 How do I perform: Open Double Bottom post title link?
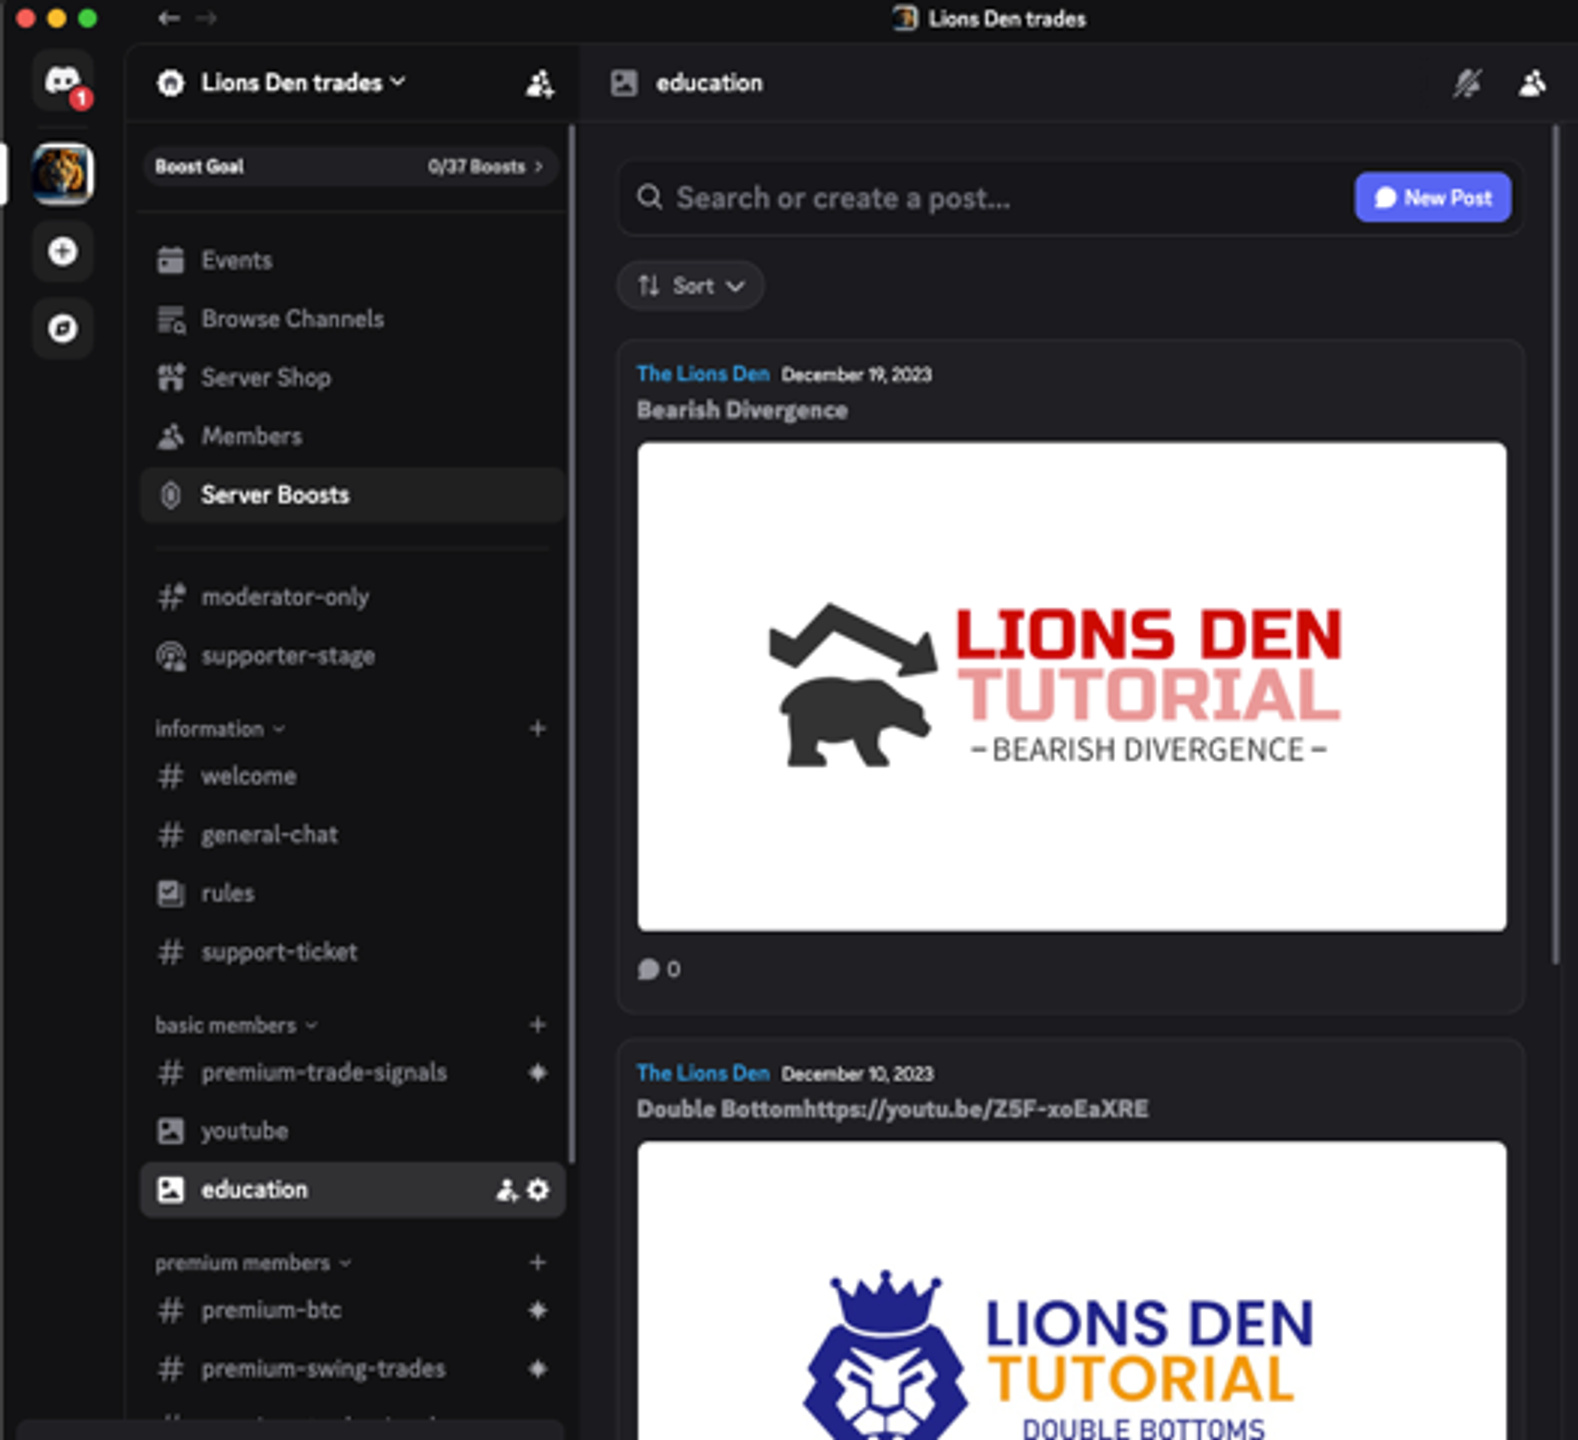(892, 1109)
